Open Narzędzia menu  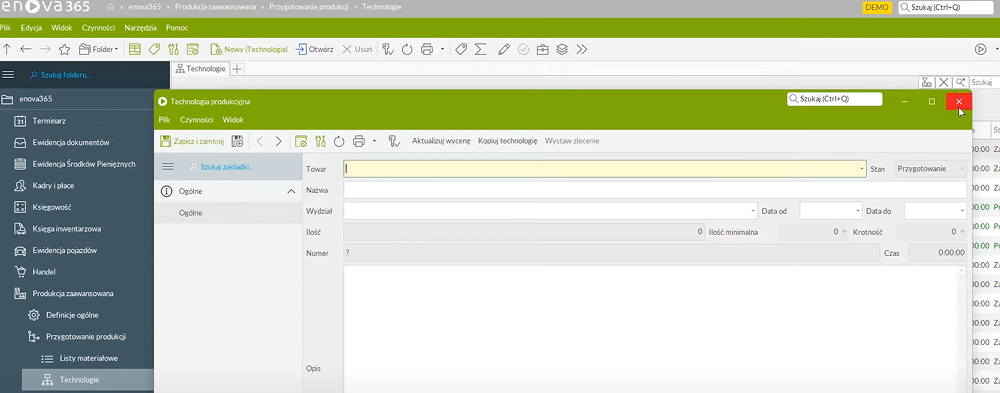point(141,28)
